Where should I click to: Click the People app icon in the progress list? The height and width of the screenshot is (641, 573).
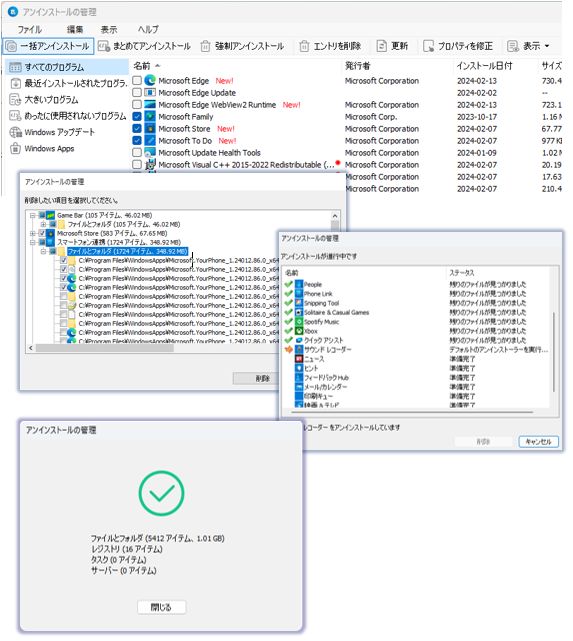tap(299, 285)
